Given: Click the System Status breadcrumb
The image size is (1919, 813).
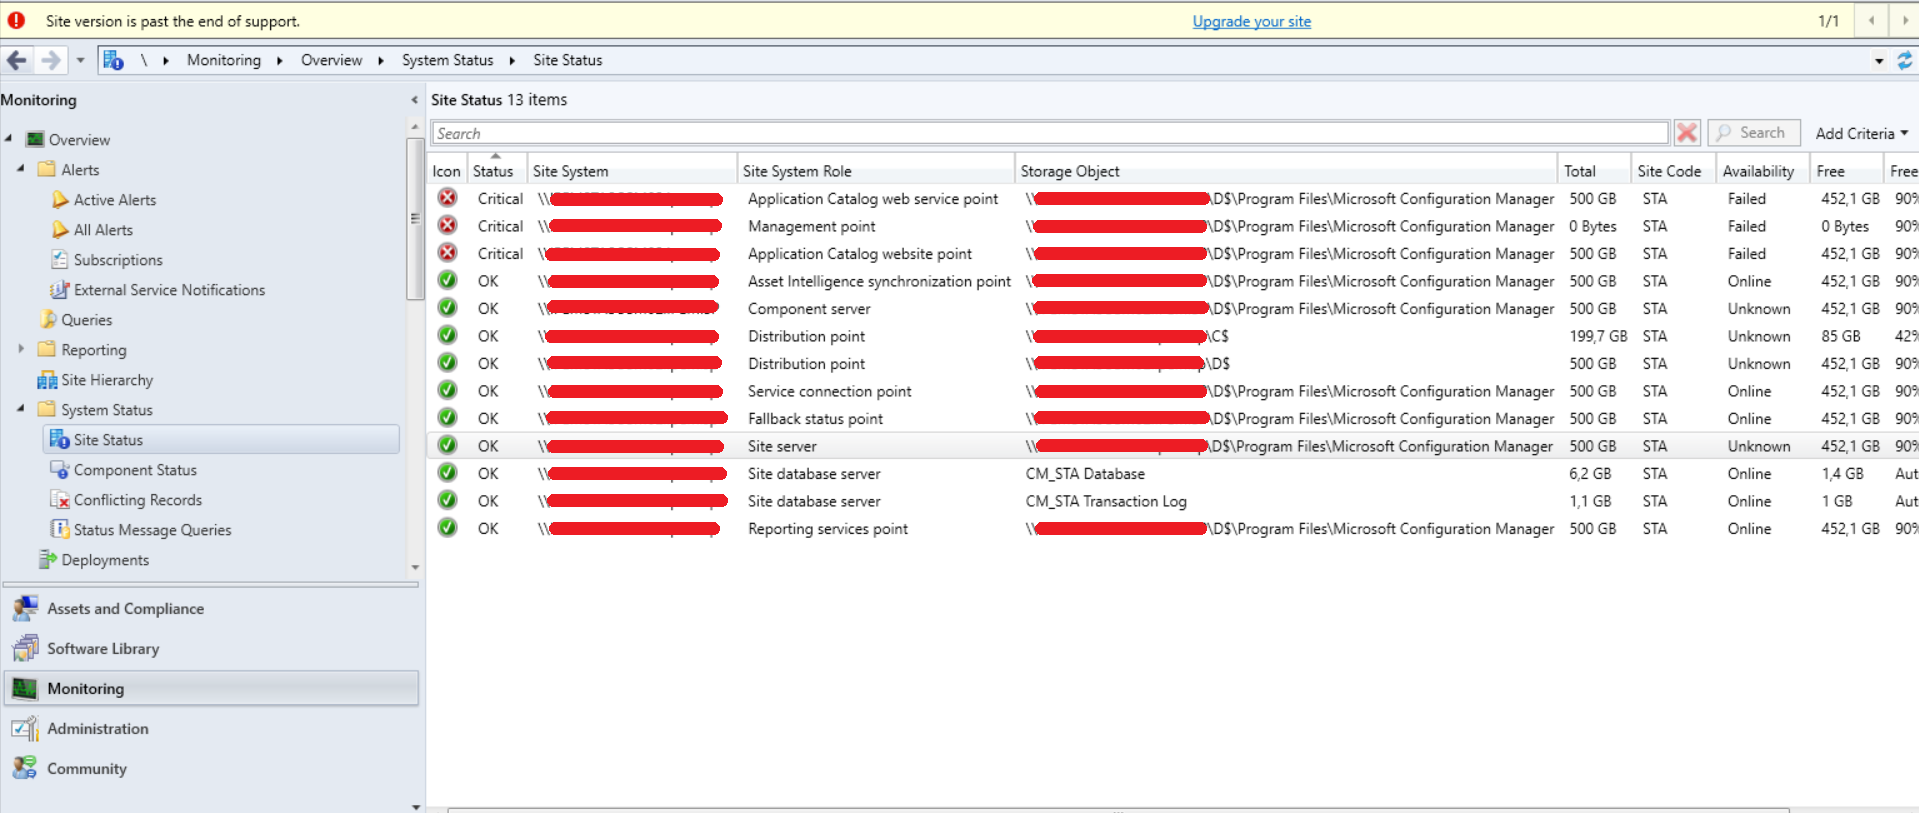Looking at the screenshot, I should 447,60.
